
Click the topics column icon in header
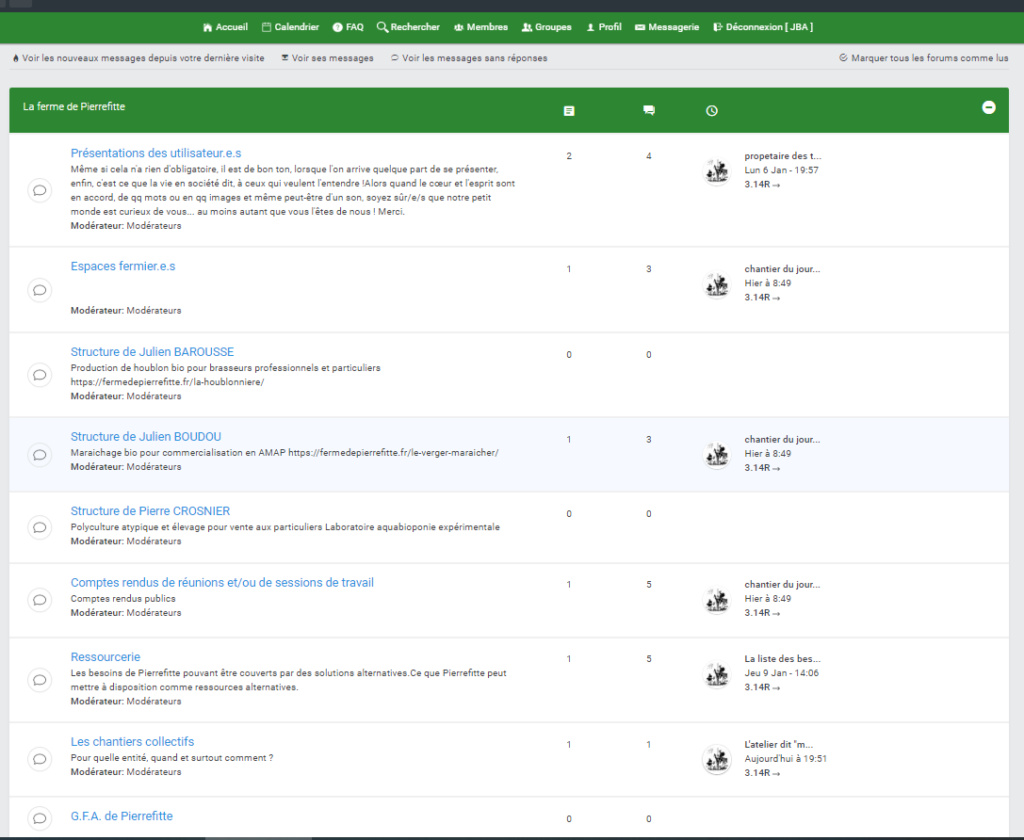pos(569,111)
